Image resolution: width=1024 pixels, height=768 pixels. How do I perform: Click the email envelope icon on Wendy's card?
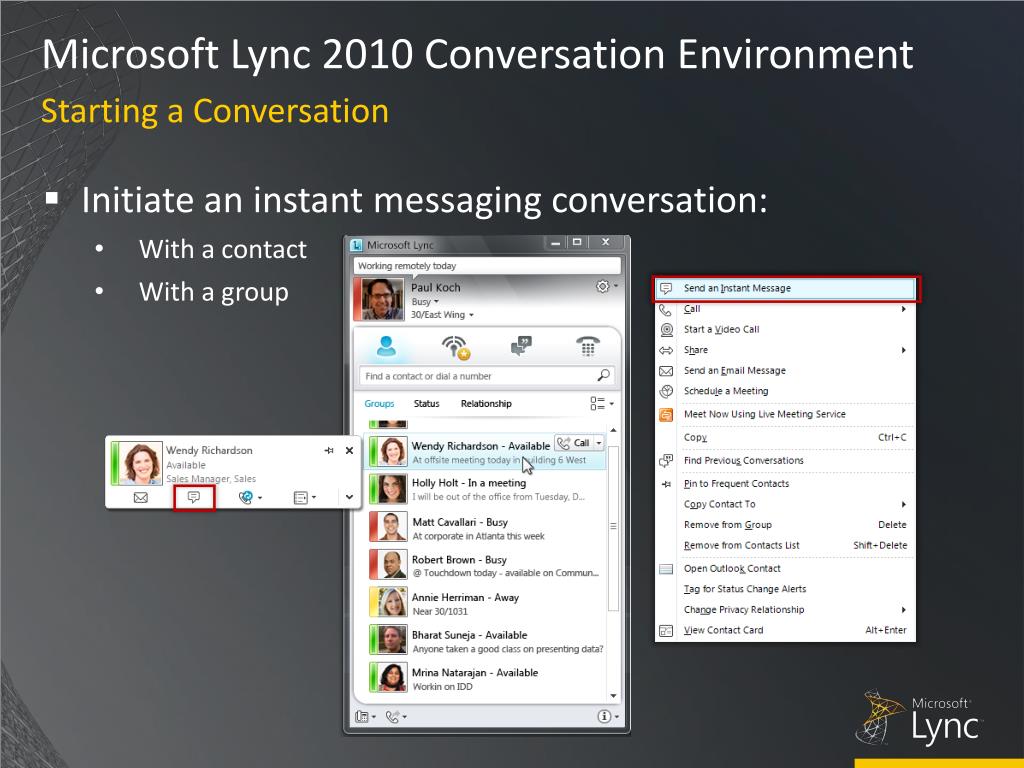[140, 498]
